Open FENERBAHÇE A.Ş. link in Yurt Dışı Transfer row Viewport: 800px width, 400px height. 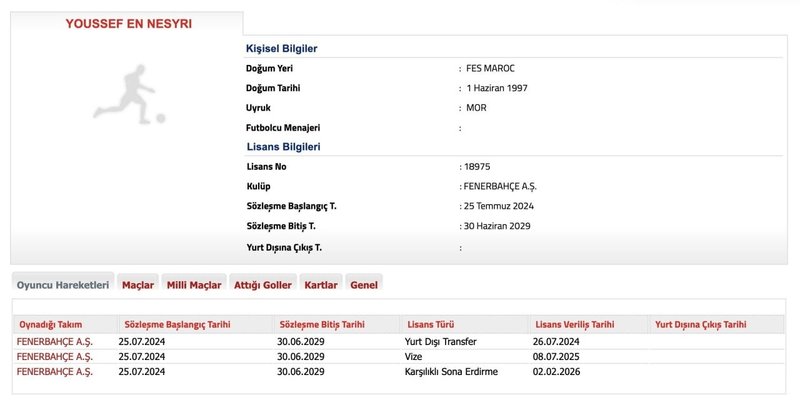pos(55,342)
